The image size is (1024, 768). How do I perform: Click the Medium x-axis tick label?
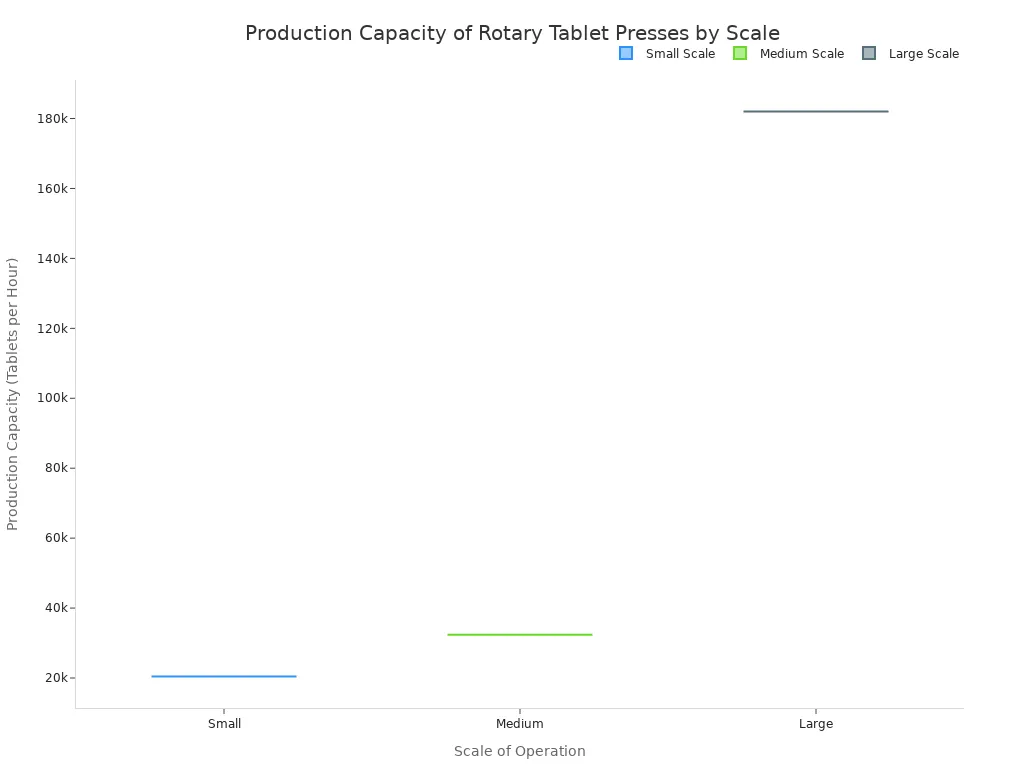(x=519, y=724)
